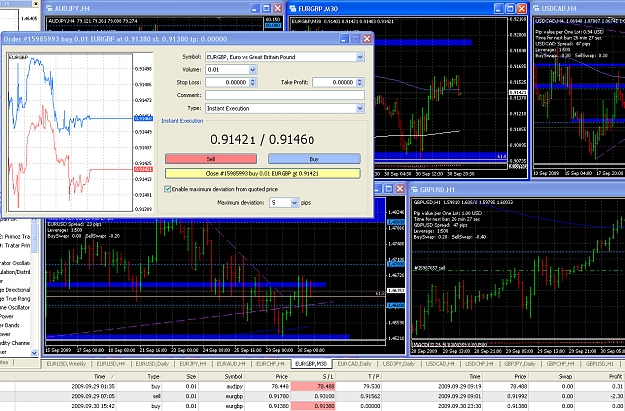Sort trades by the T / P column header
Screen dimensions: 625x411
[373, 376]
